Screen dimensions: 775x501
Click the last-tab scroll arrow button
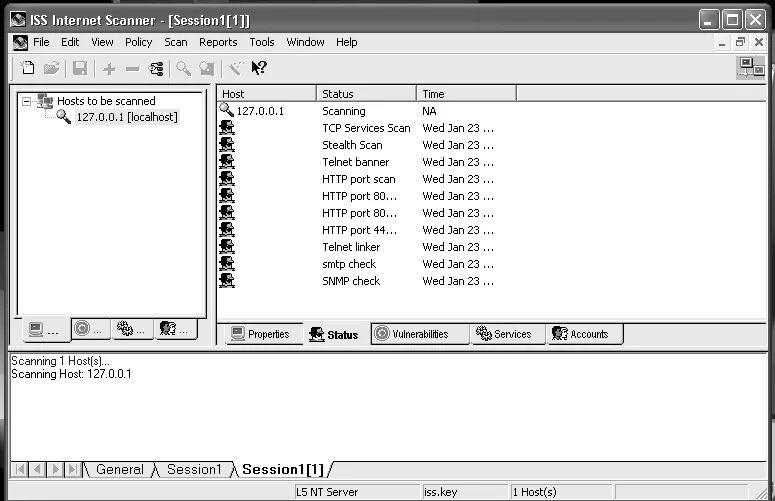tap(73, 469)
